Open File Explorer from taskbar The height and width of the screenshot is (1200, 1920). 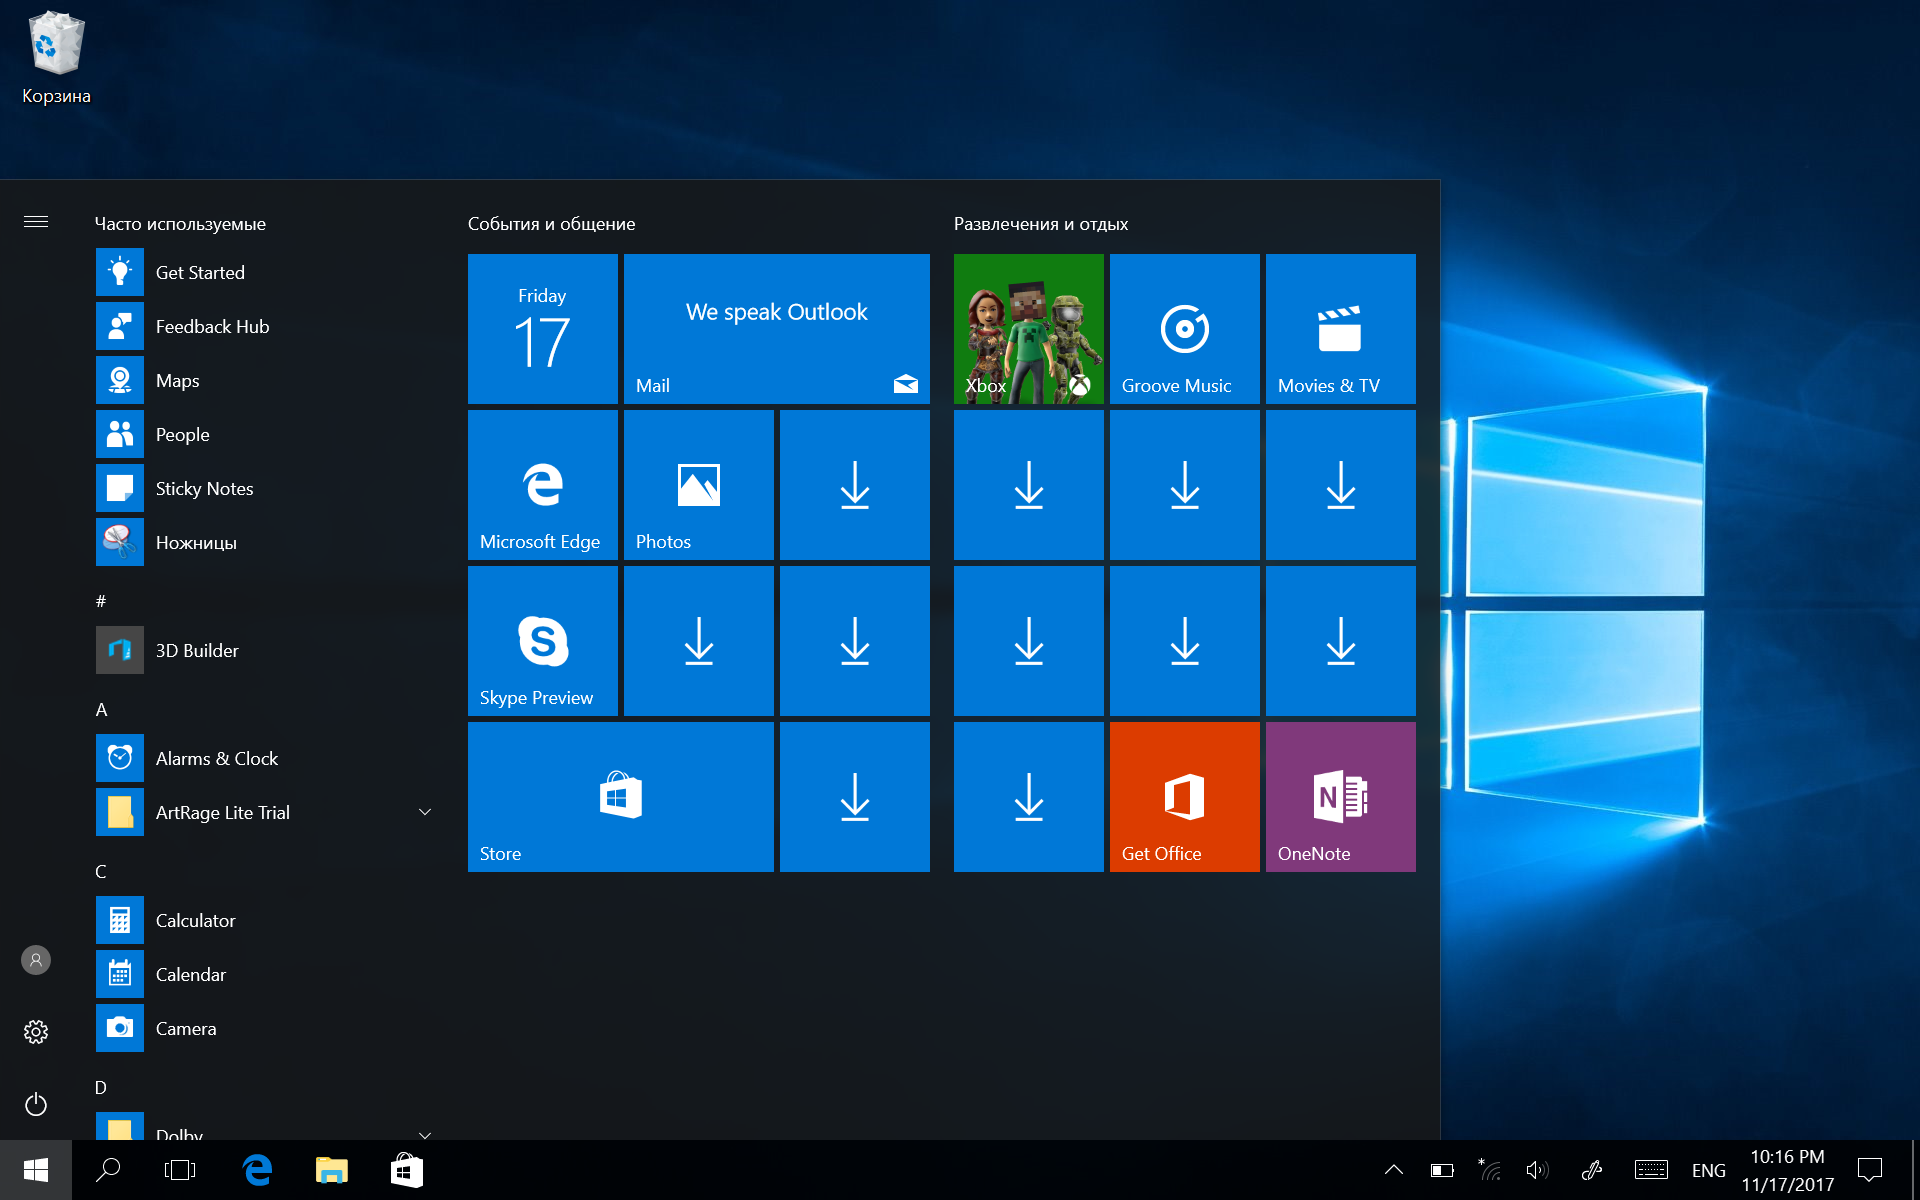pyautogui.click(x=332, y=1170)
